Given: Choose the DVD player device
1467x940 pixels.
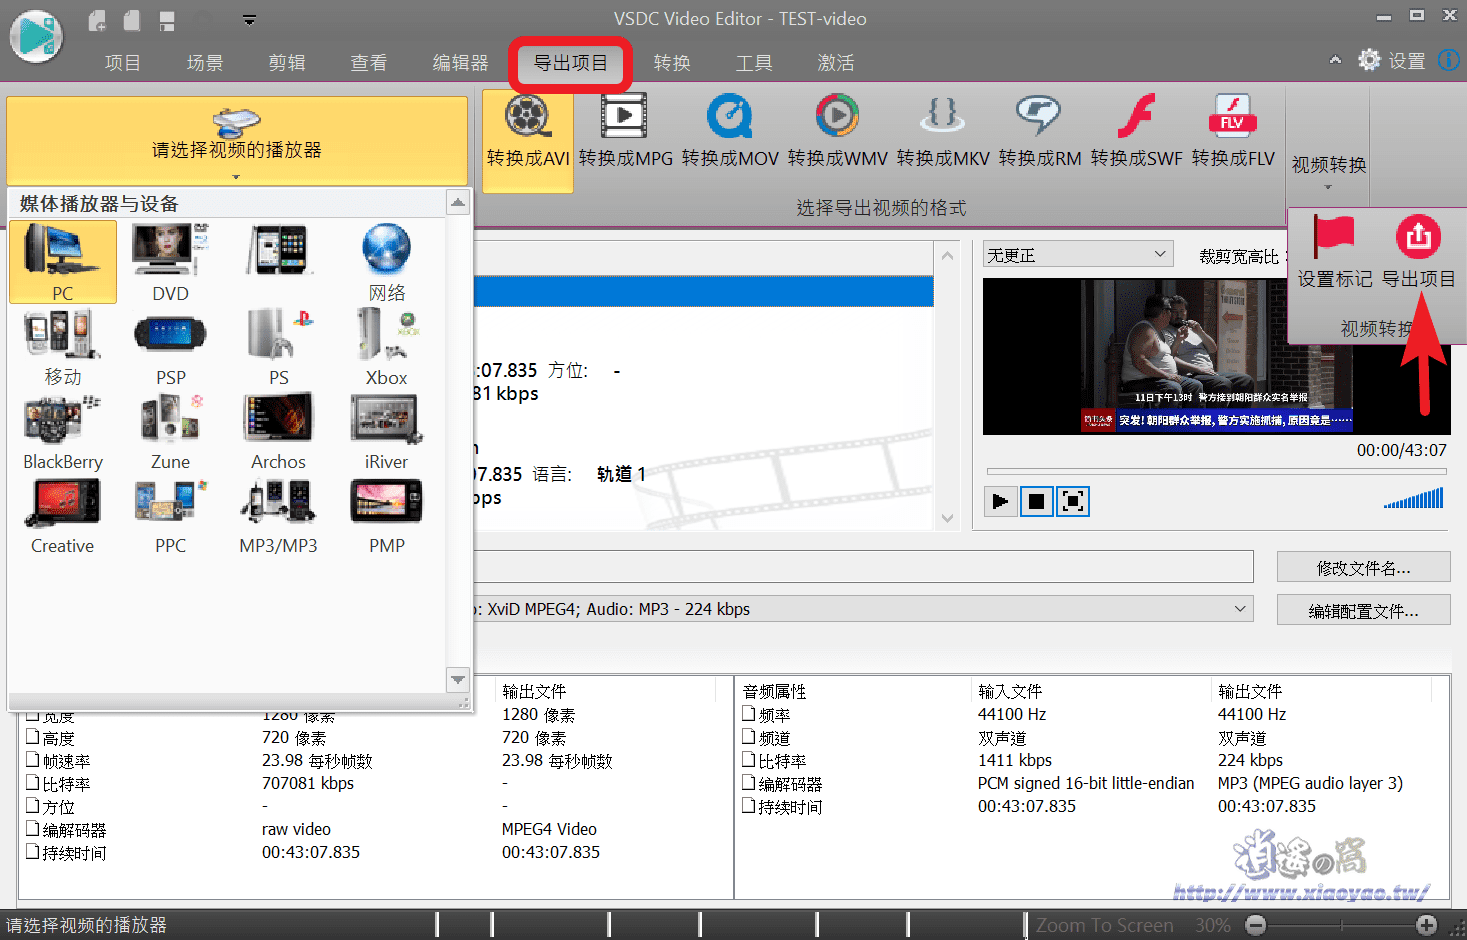Looking at the screenshot, I should 171,261.
